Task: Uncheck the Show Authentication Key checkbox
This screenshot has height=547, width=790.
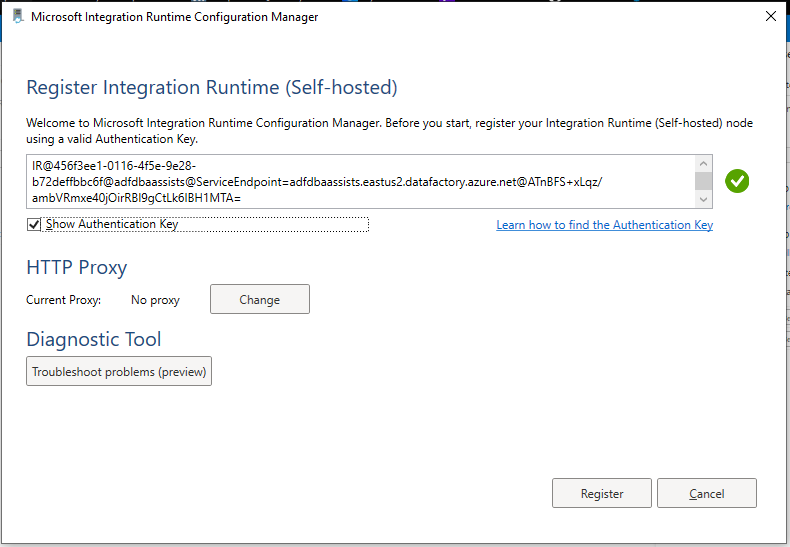Action: click(x=35, y=225)
